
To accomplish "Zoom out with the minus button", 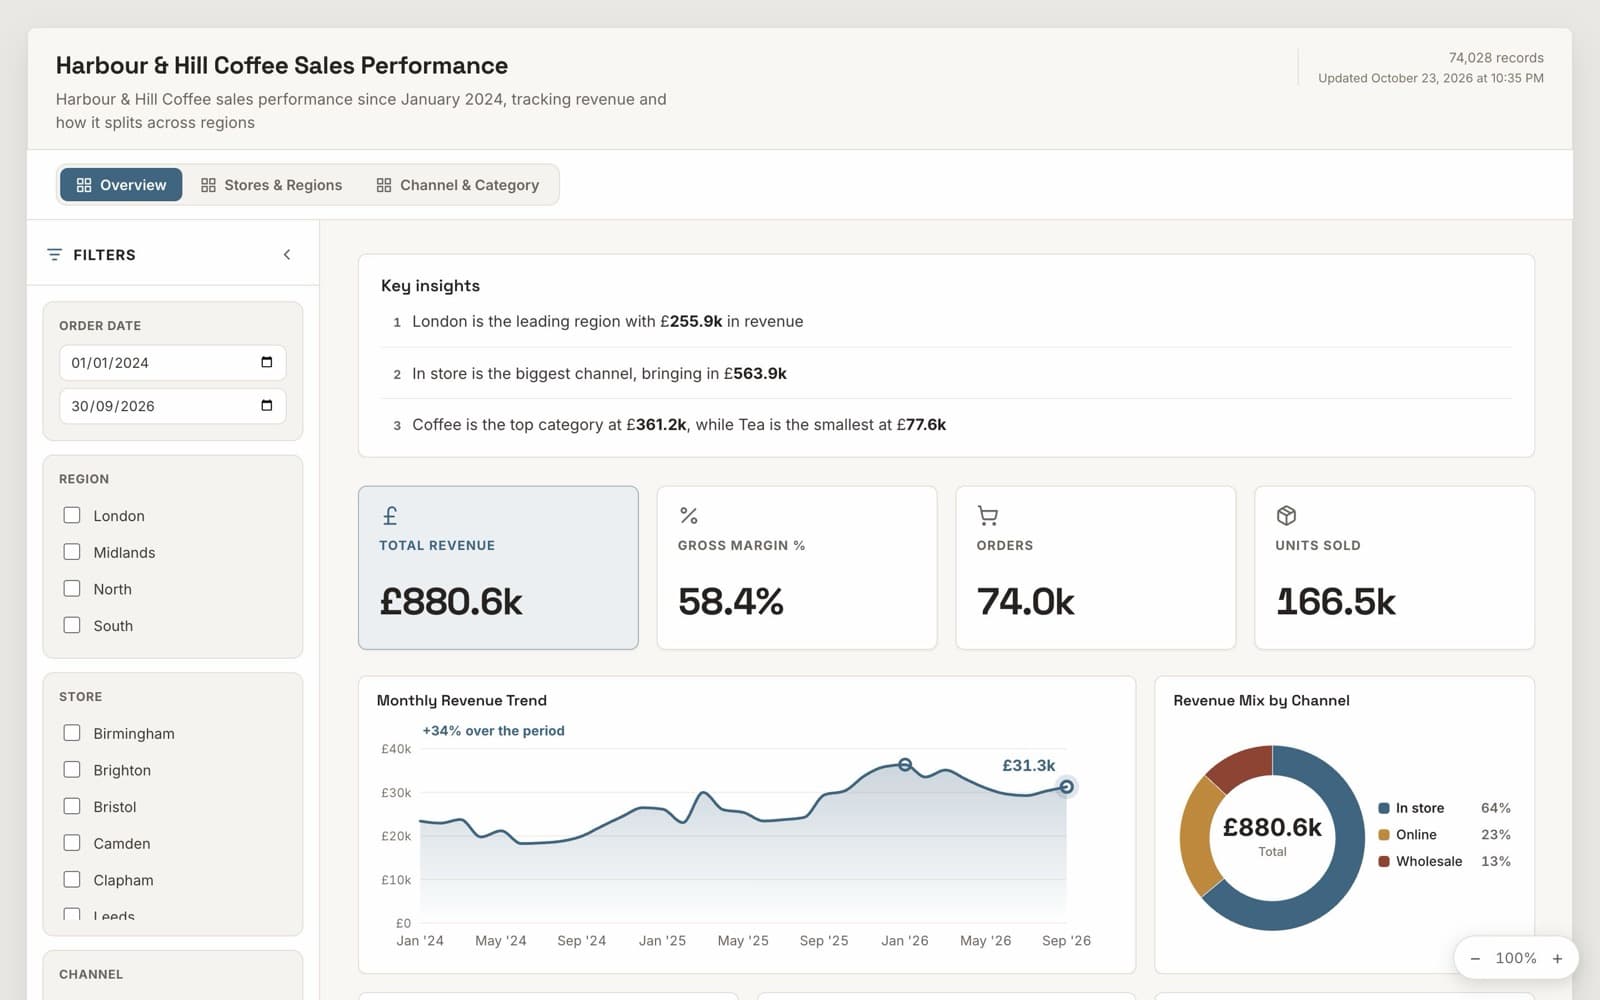I will 1475,958.
